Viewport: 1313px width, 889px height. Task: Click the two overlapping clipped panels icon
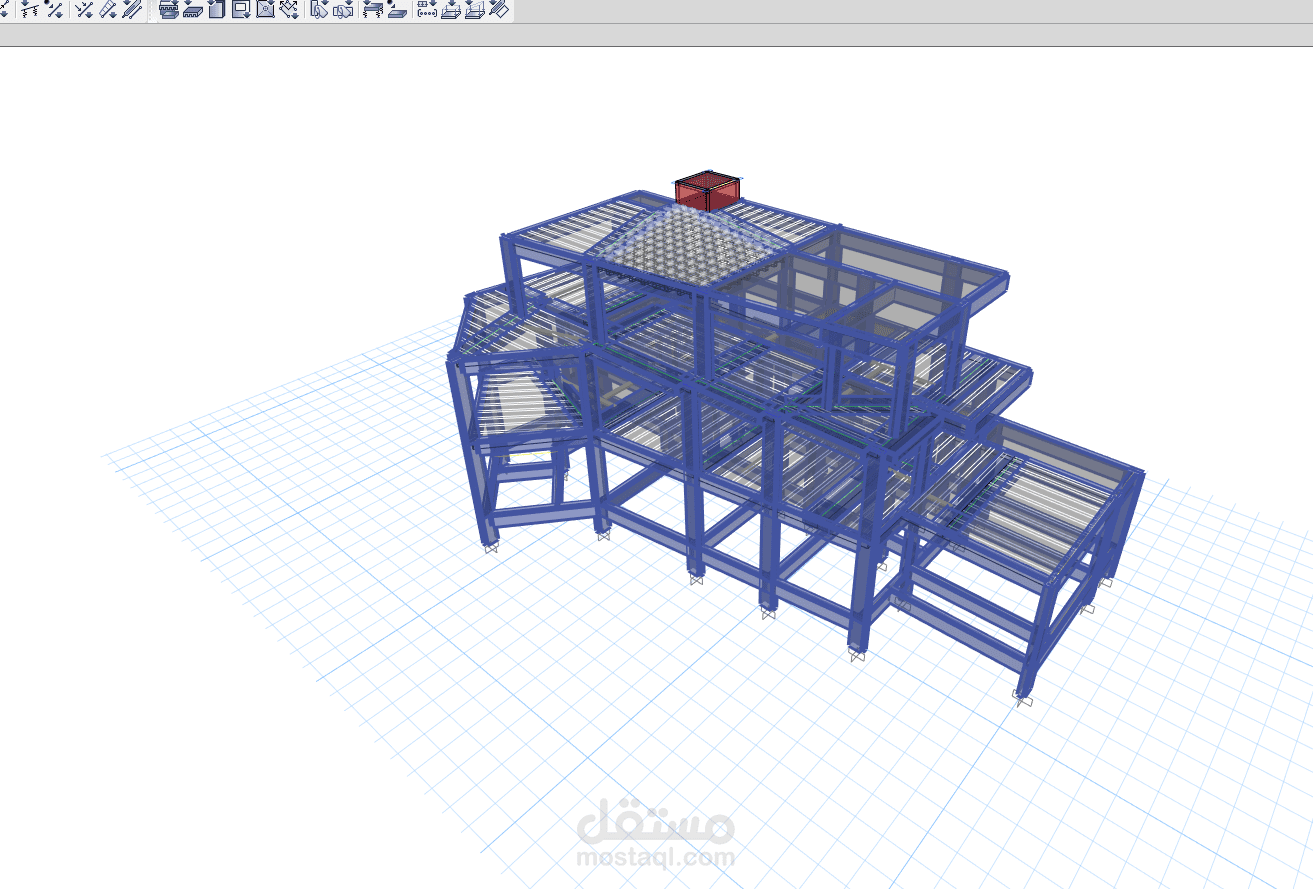pyautogui.click(x=343, y=10)
